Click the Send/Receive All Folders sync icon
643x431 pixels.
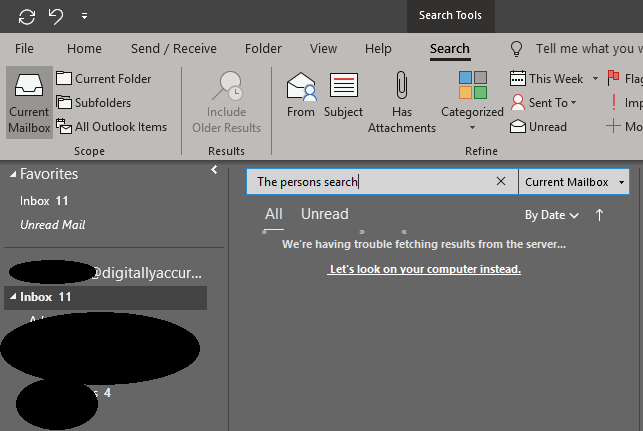point(27,17)
